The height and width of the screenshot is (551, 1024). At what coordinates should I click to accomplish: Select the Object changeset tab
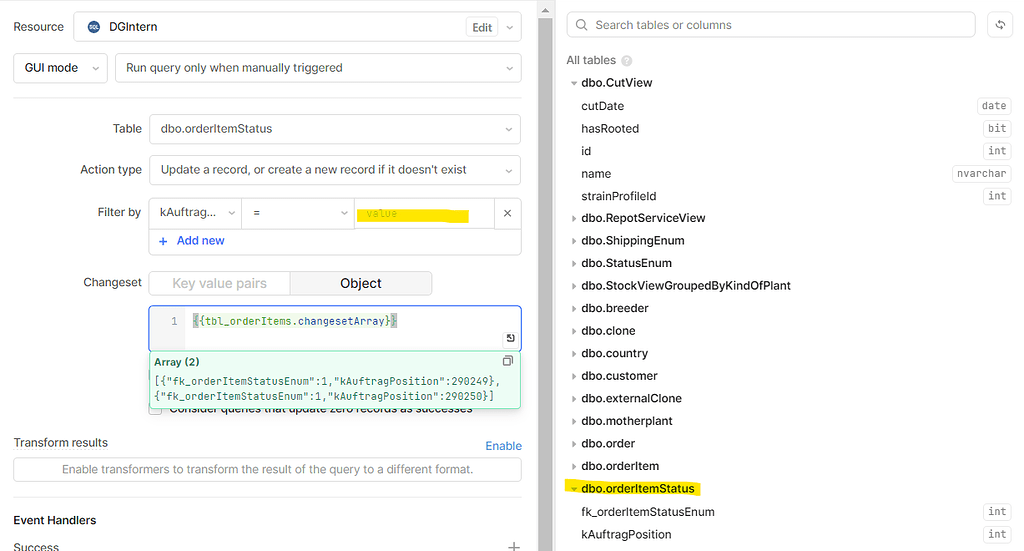(x=360, y=283)
